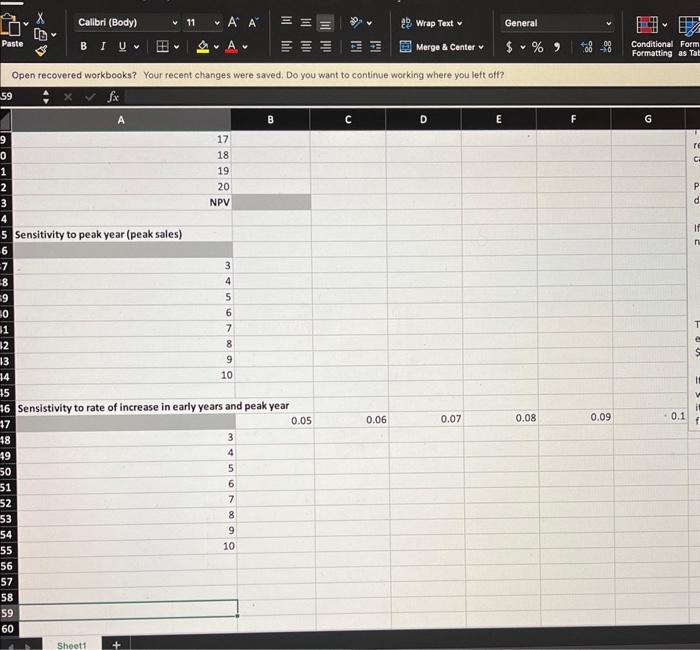
Task: Select column B header
Action: (270, 120)
